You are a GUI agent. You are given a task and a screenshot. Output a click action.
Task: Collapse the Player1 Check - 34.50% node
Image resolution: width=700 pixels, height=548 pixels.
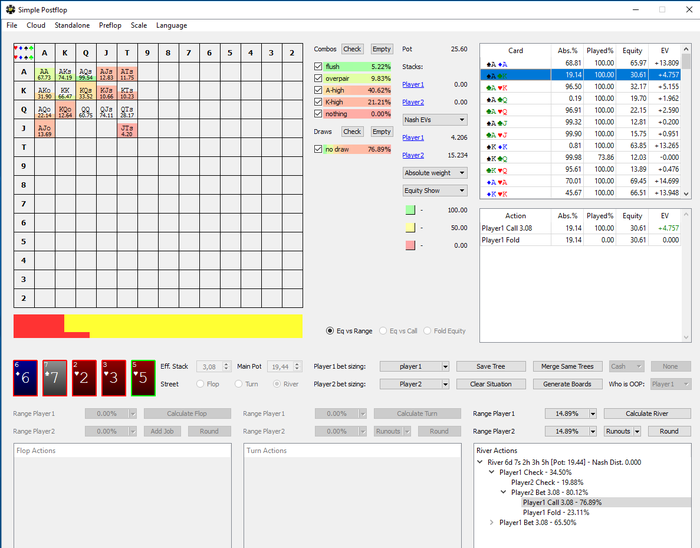[492, 472]
